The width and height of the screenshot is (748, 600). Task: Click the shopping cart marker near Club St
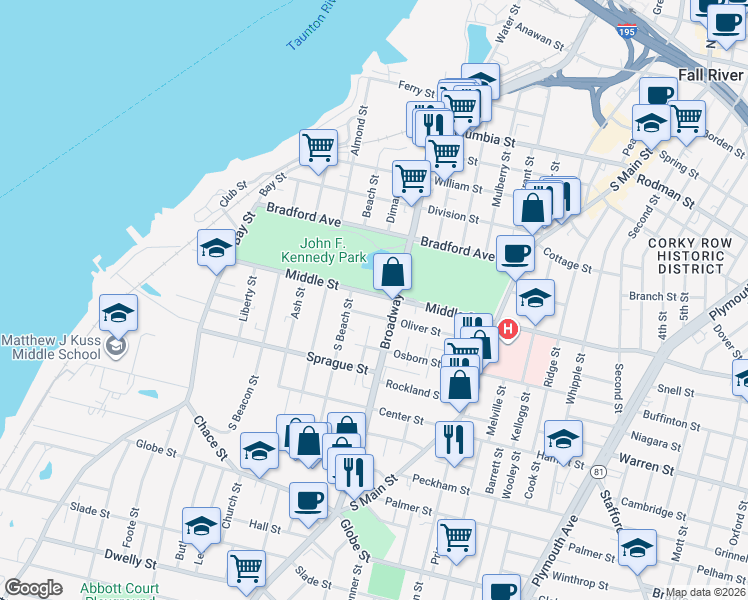pos(318,147)
